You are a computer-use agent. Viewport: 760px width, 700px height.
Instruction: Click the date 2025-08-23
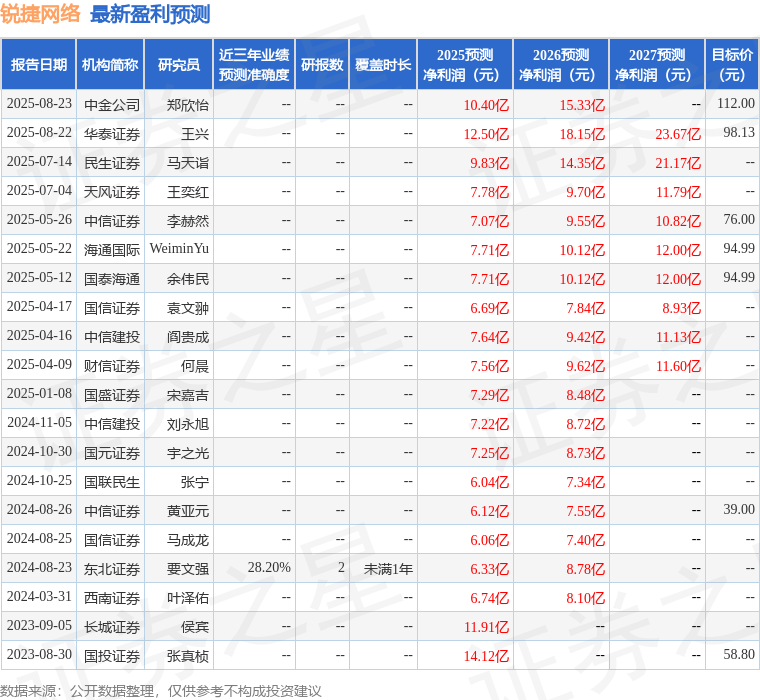pyautogui.click(x=39, y=104)
